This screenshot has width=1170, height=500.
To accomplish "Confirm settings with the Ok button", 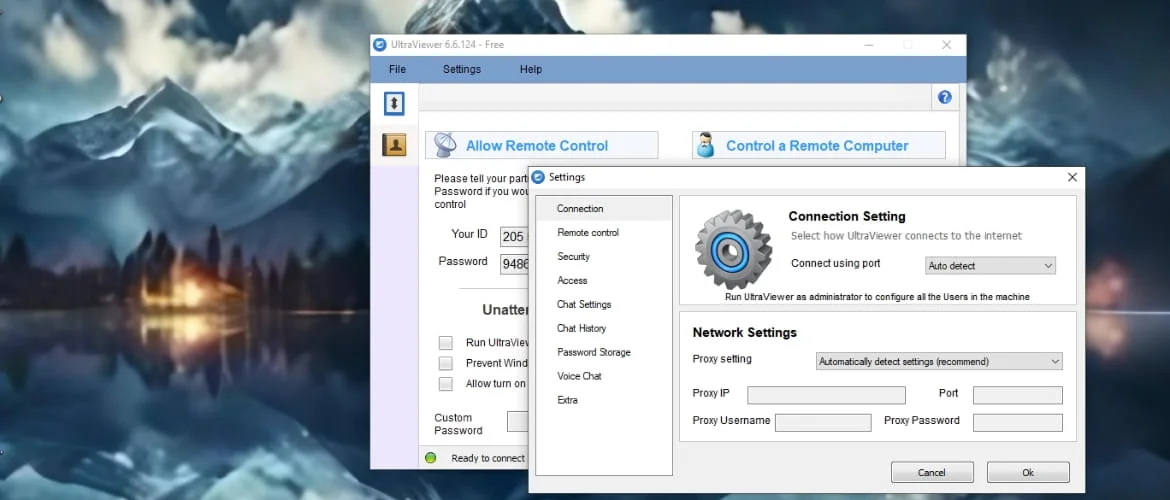I will click(1028, 472).
